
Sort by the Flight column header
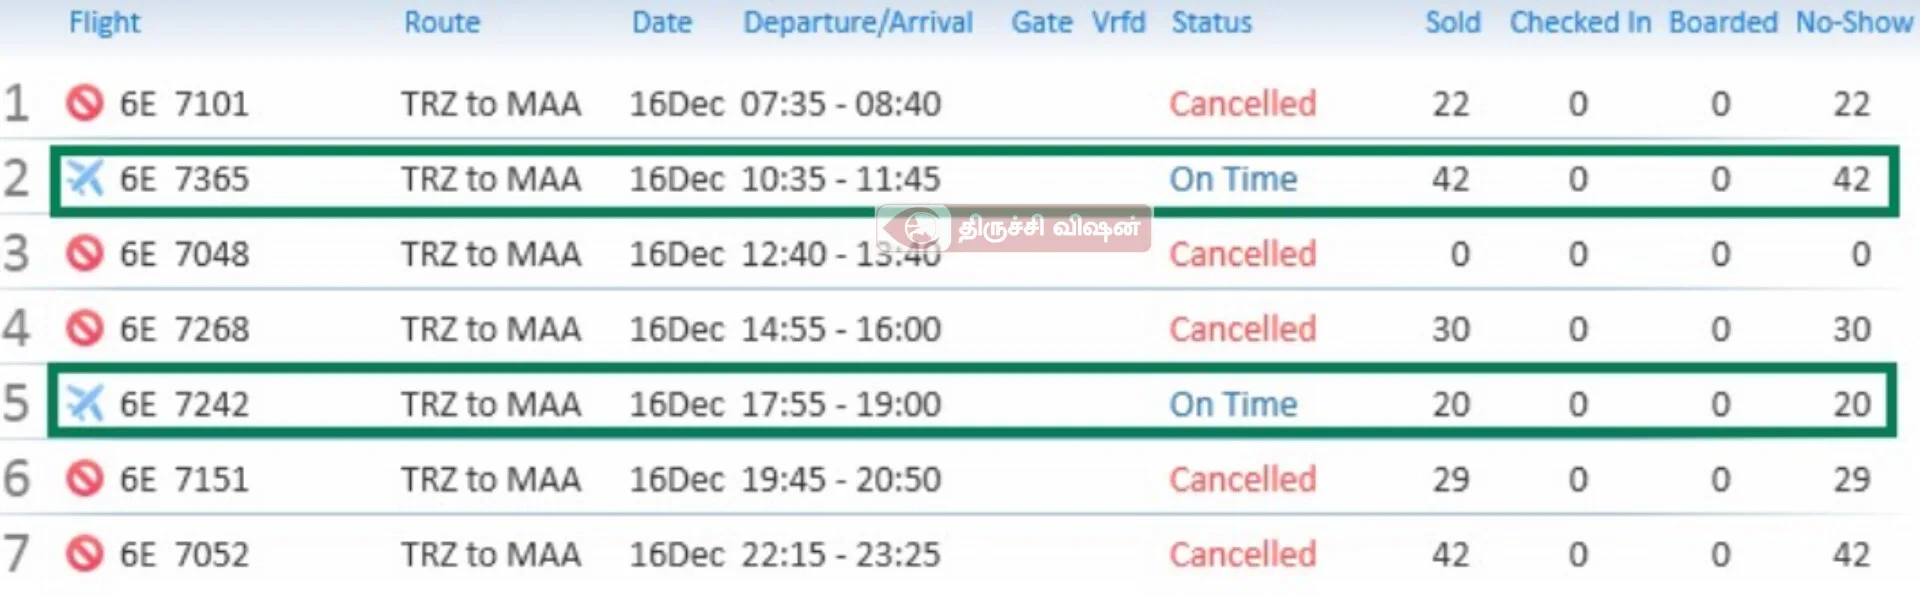coord(104,22)
